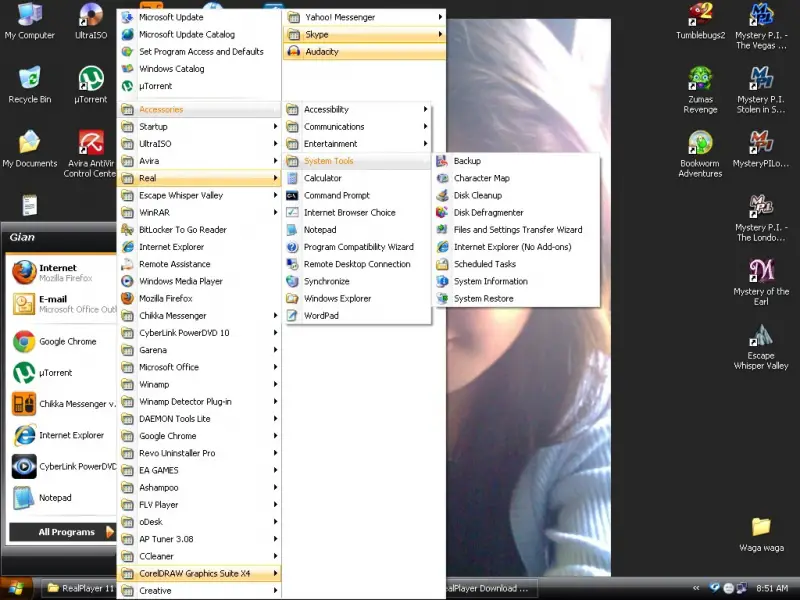Screen dimensions: 800x600
Task: Open Set Program Access and Defaults
Action: coord(199,52)
